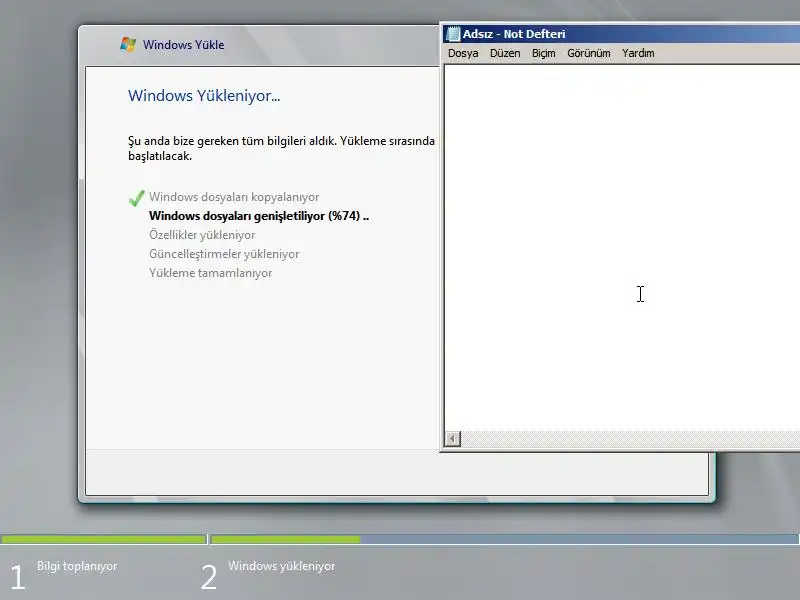Click 'Güncelleştirmeler yükleniyor' step text
The height and width of the screenshot is (600, 800).
click(x=224, y=254)
